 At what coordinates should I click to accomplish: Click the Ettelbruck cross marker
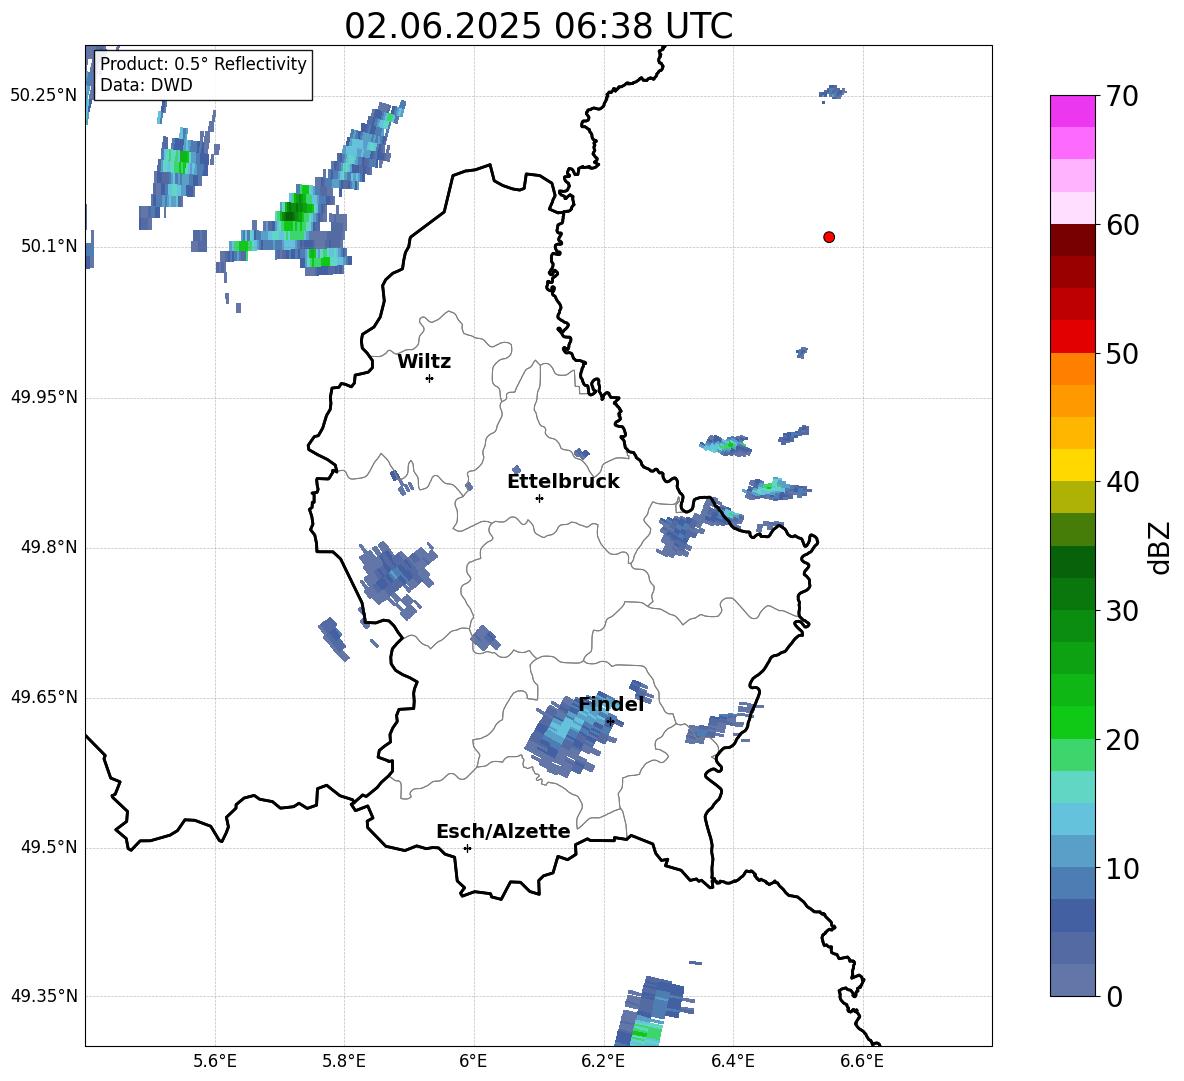click(x=539, y=498)
